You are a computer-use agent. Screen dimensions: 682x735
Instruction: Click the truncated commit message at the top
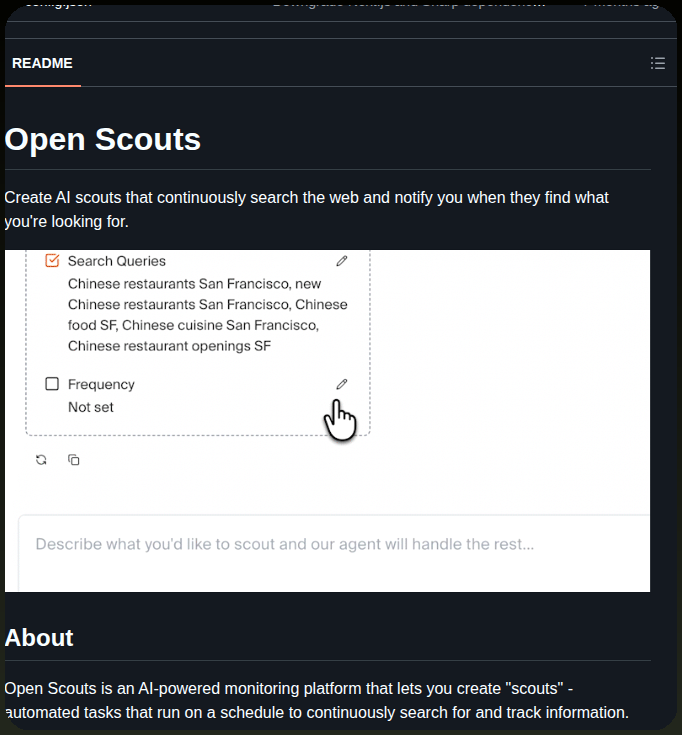pyautogui.click(x=408, y=4)
